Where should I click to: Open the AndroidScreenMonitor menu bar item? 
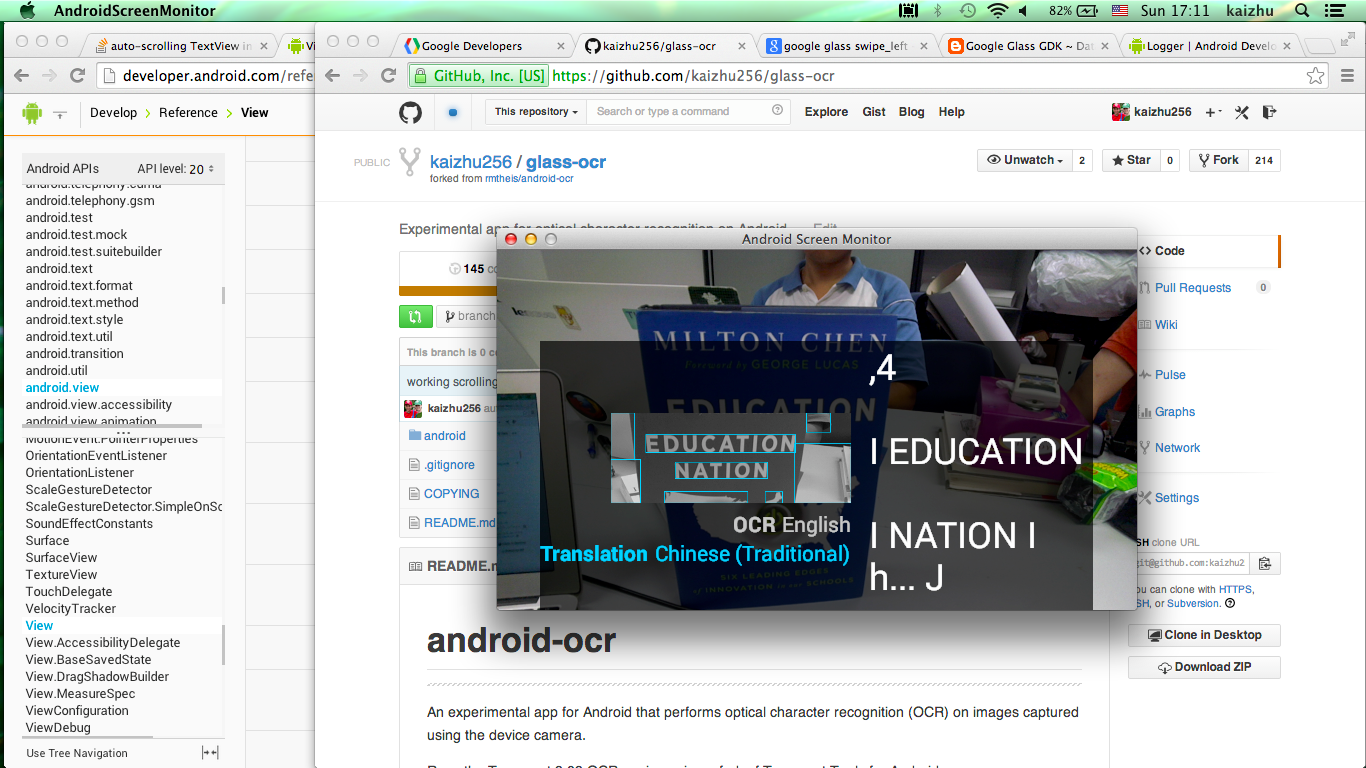click(x=134, y=11)
